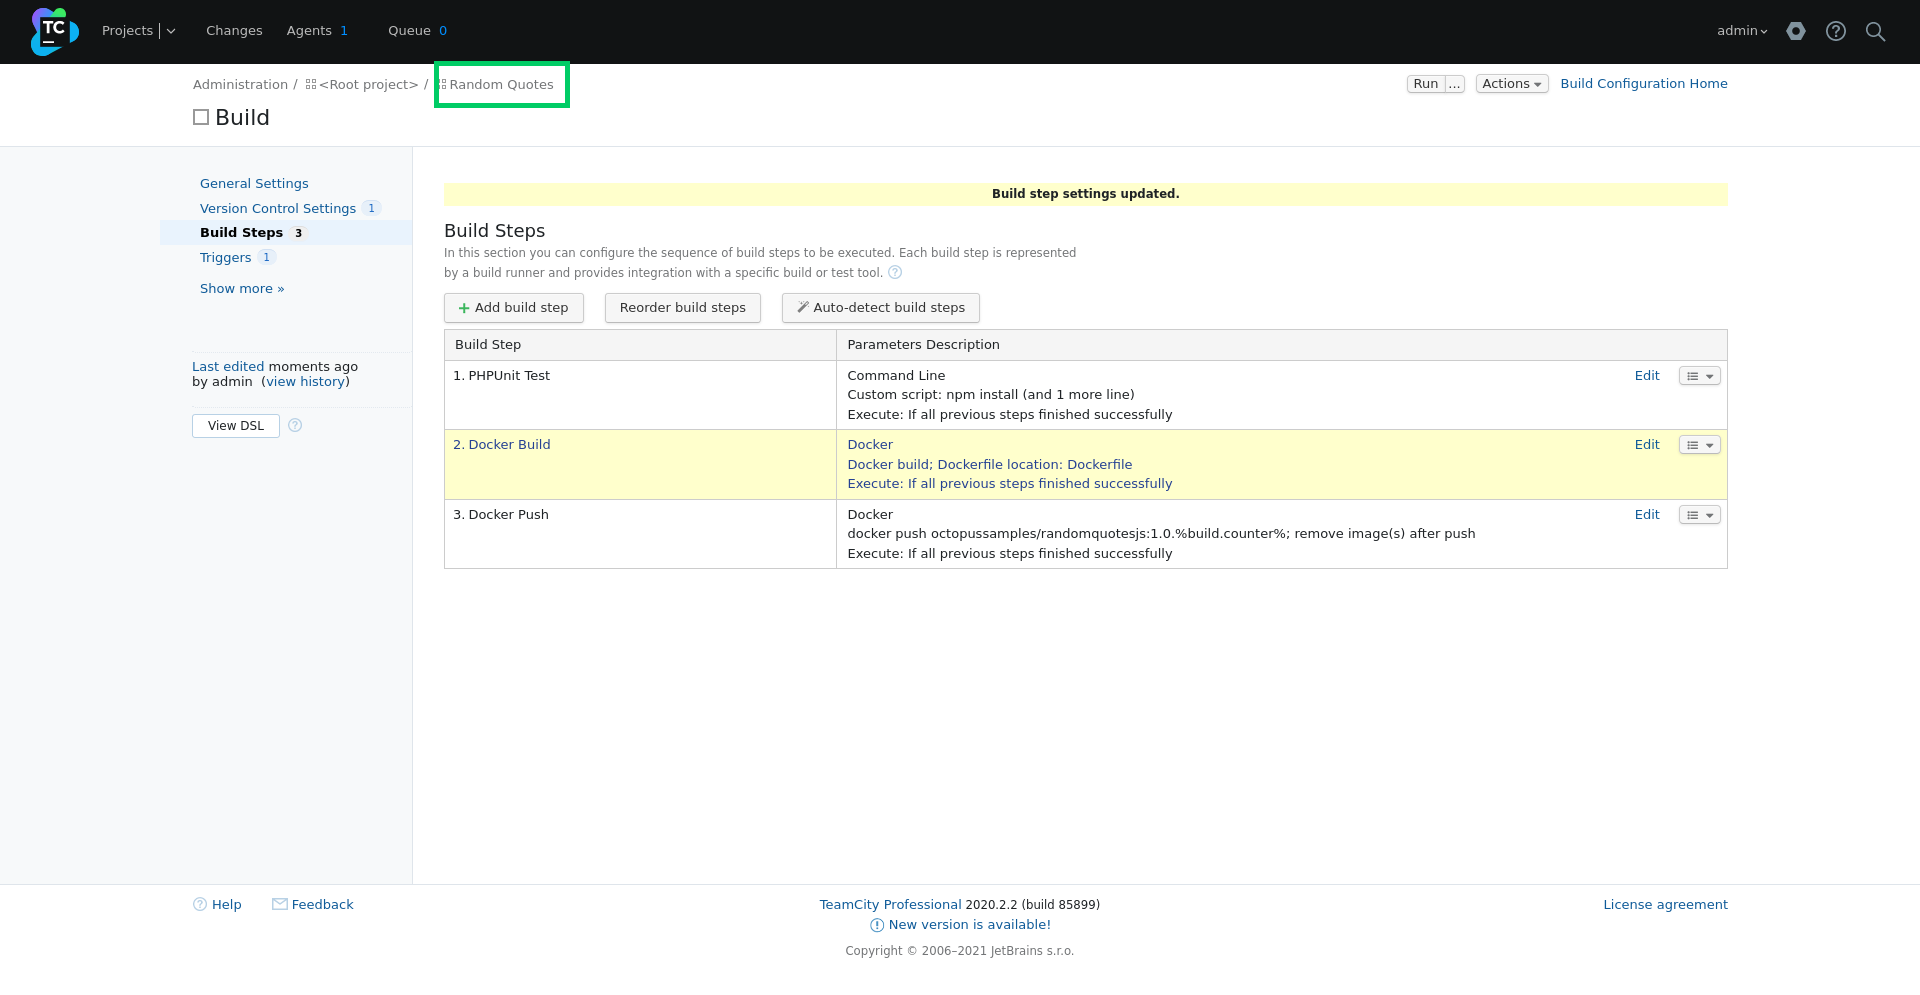Toggle the checkbox icon next to Build title

pyautogui.click(x=201, y=117)
